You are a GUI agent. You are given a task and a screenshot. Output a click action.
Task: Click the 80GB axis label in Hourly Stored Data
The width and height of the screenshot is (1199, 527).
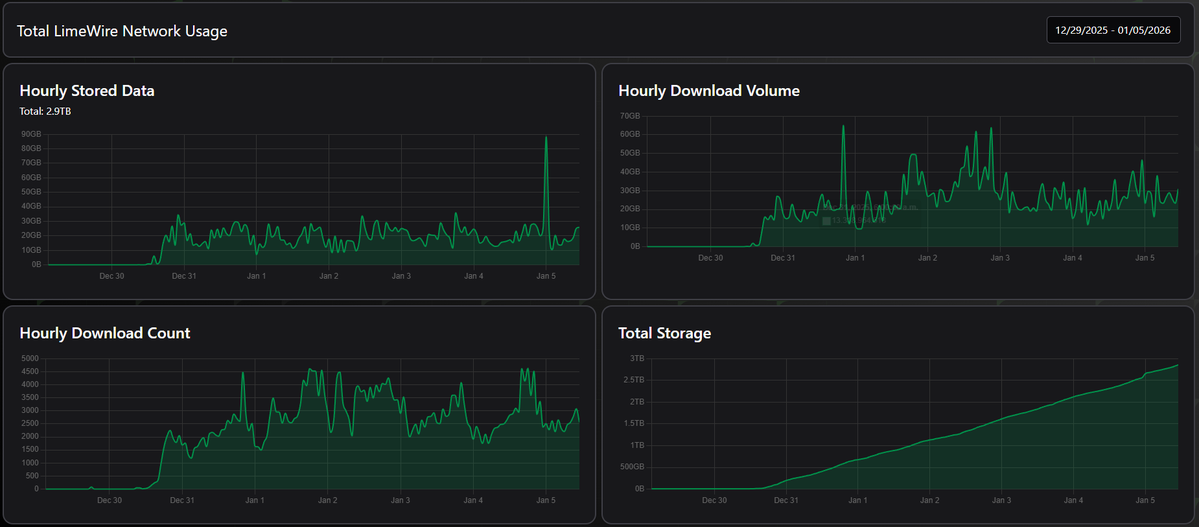pyautogui.click(x=31, y=149)
